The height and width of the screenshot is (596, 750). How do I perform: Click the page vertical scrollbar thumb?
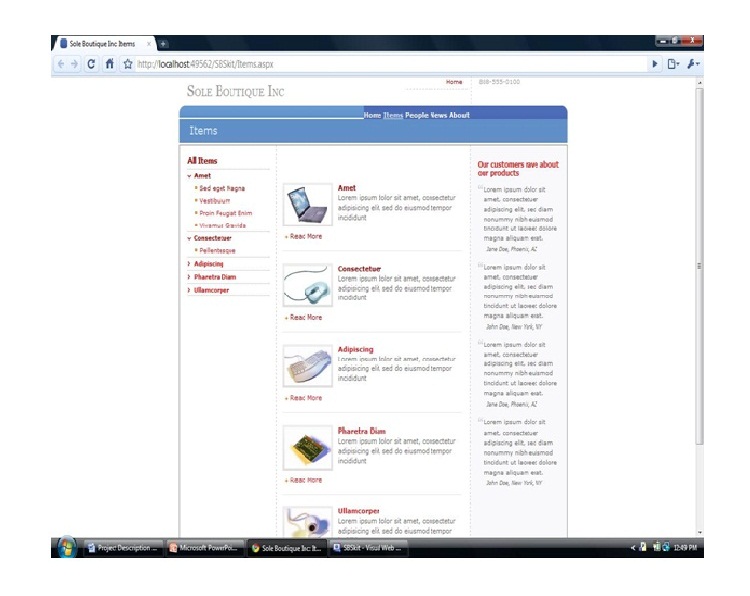tap(699, 266)
